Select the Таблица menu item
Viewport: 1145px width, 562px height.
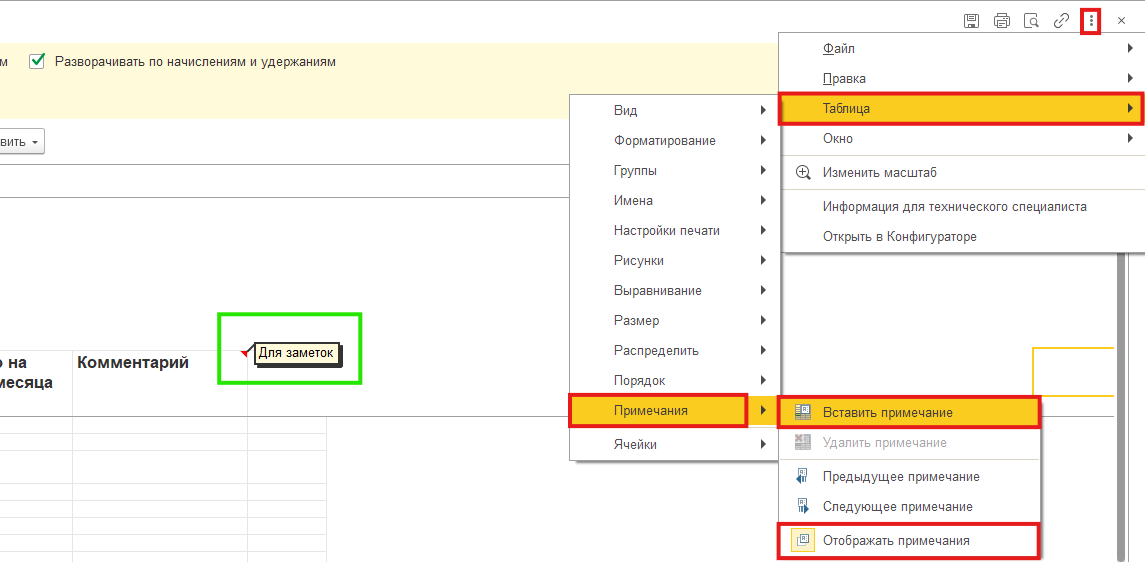pos(962,109)
